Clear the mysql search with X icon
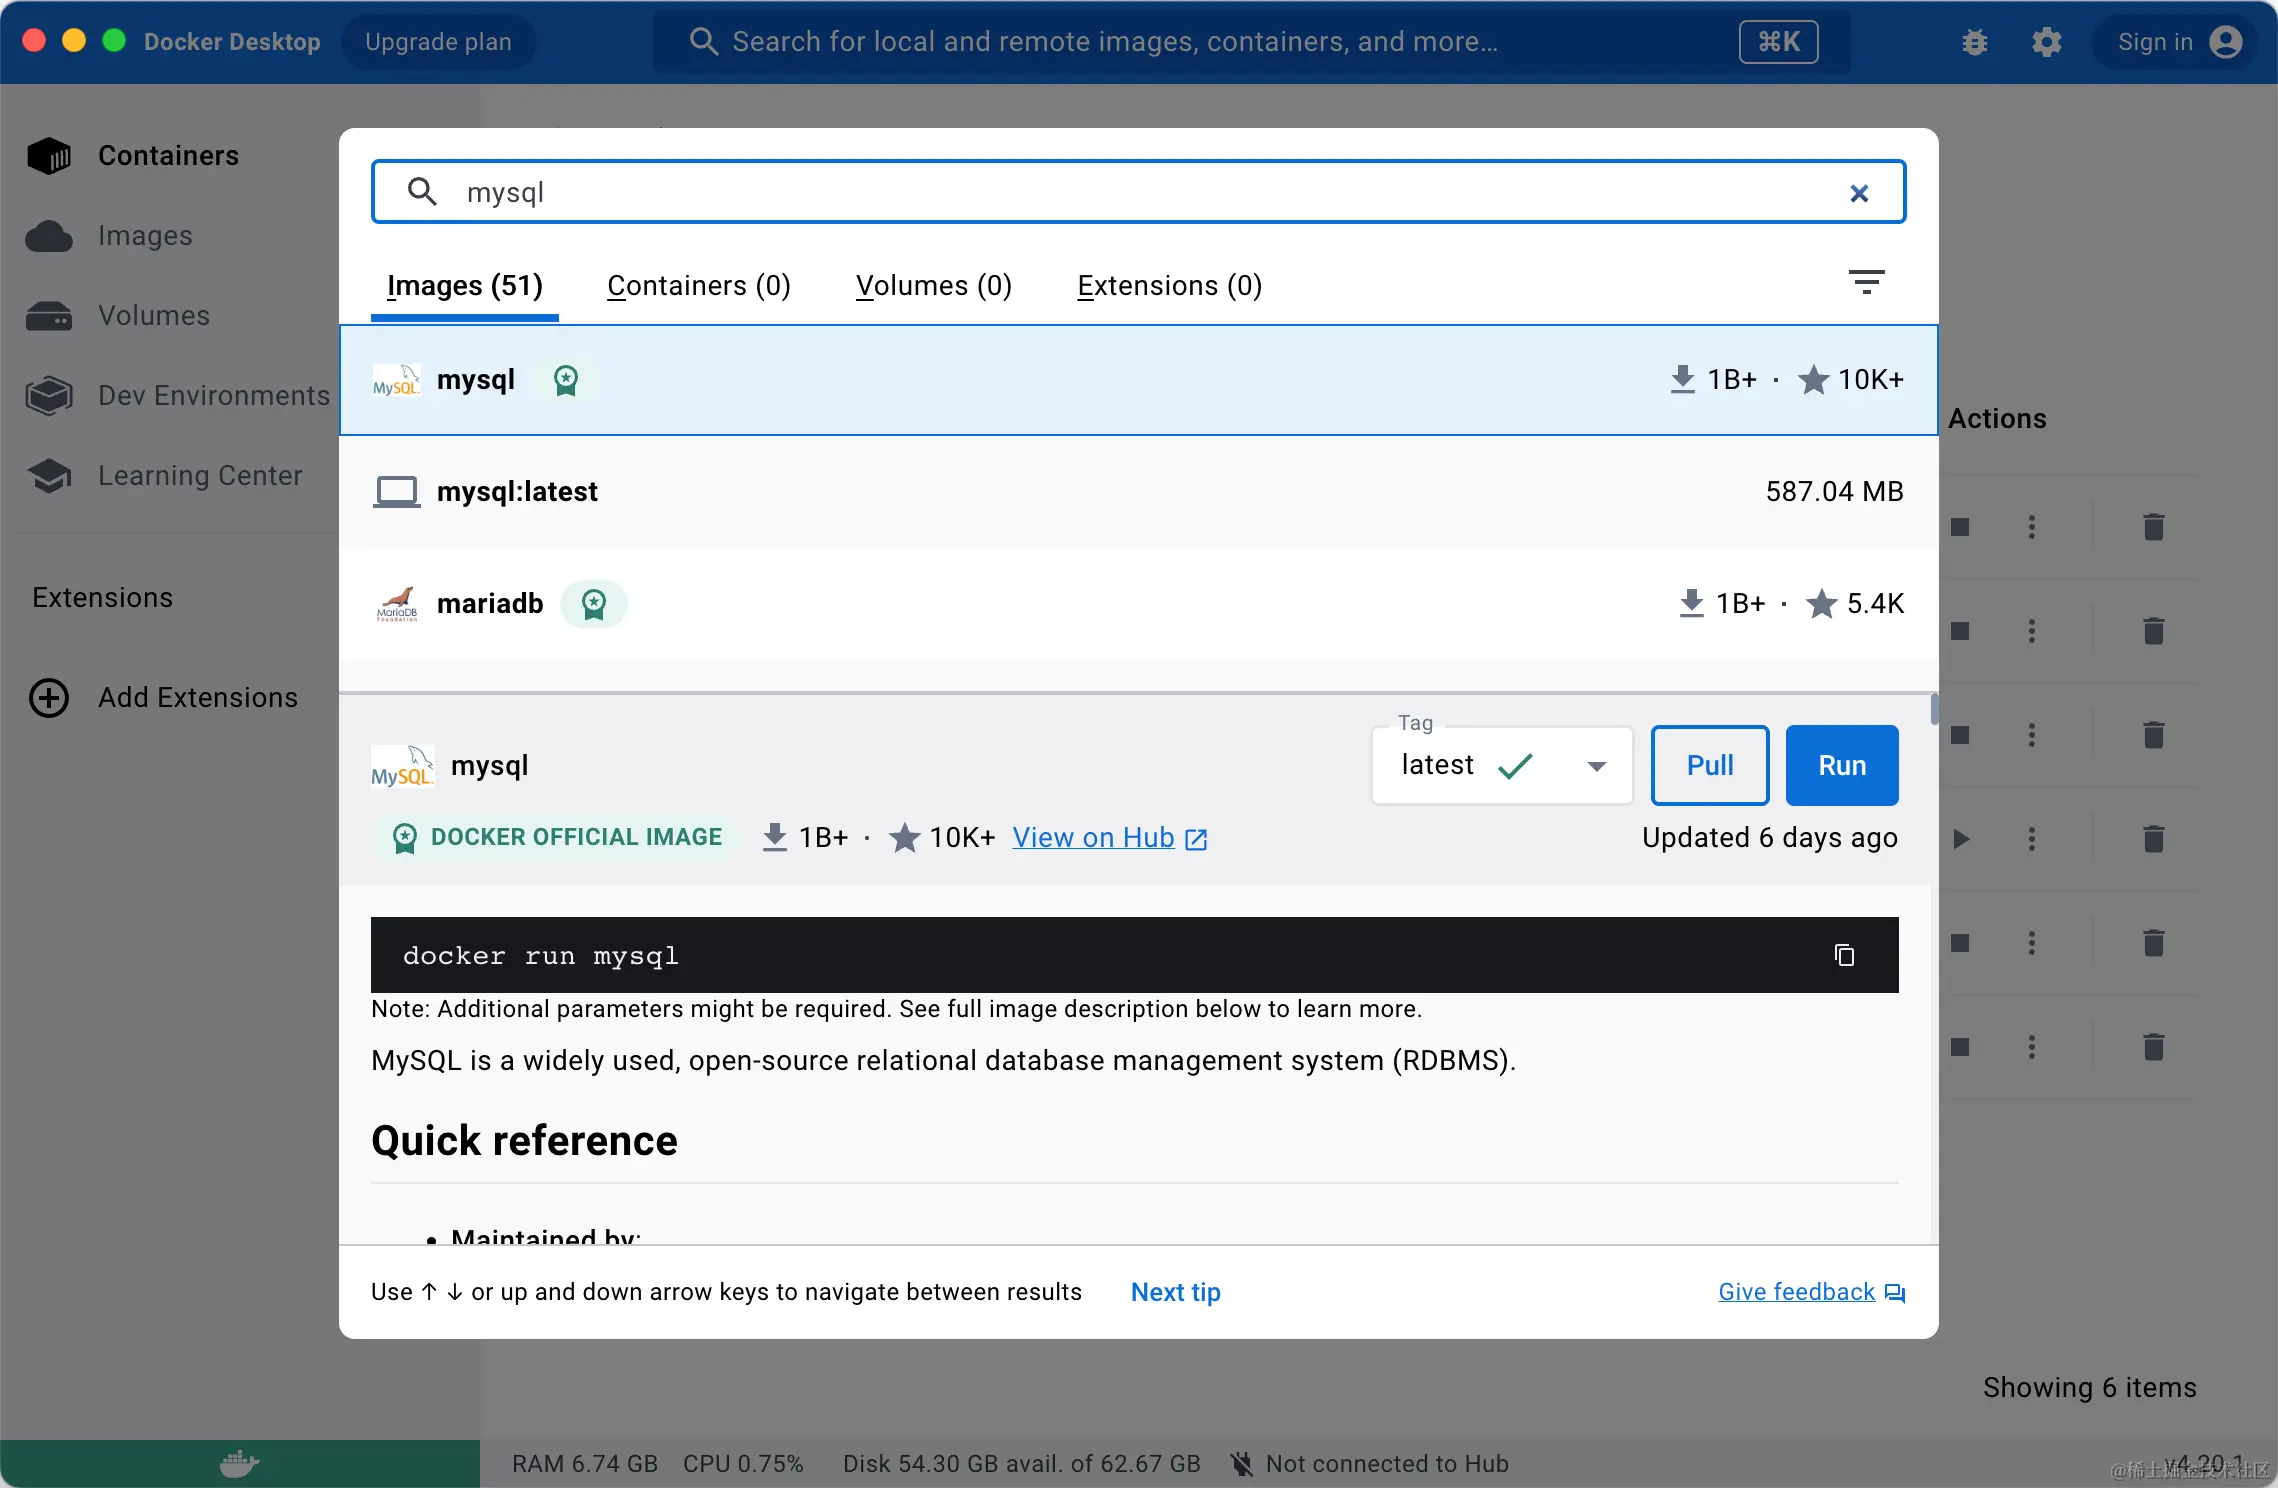Image resolution: width=2278 pixels, height=1488 pixels. 1859,193
